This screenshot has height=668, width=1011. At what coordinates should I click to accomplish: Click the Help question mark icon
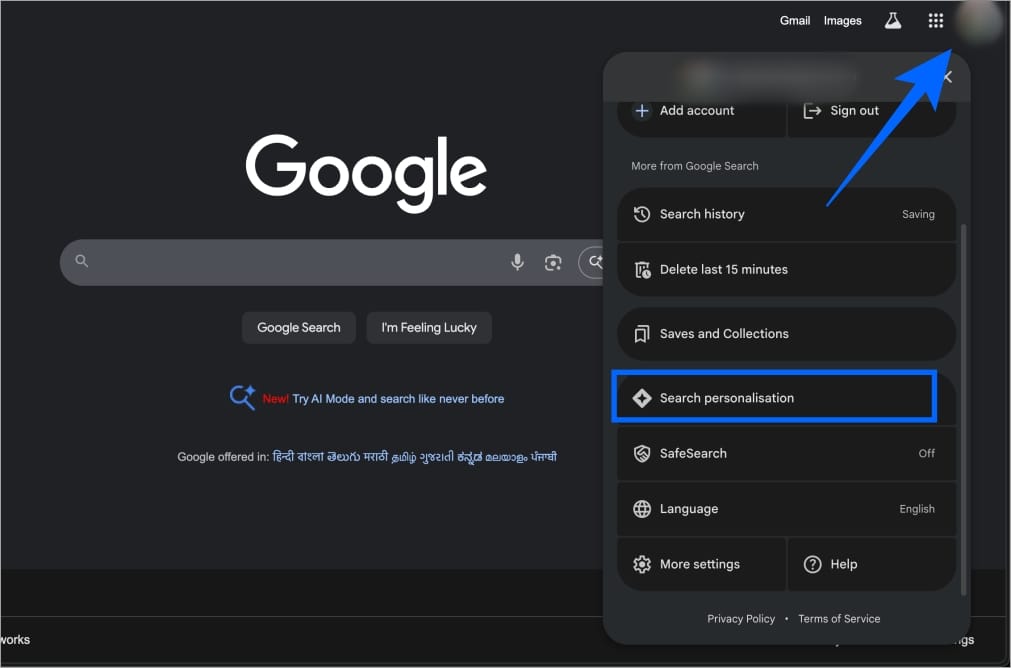pyautogui.click(x=813, y=564)
